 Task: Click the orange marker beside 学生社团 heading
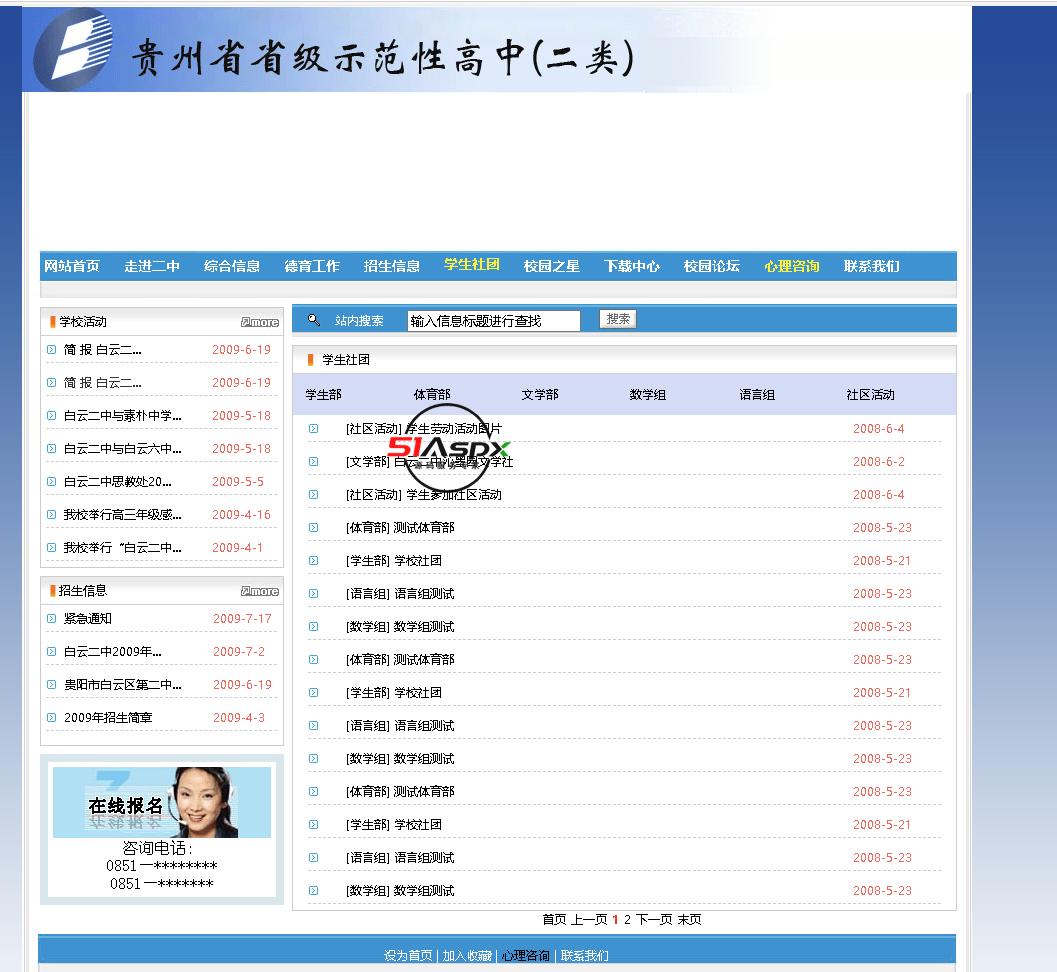point(311,360)
